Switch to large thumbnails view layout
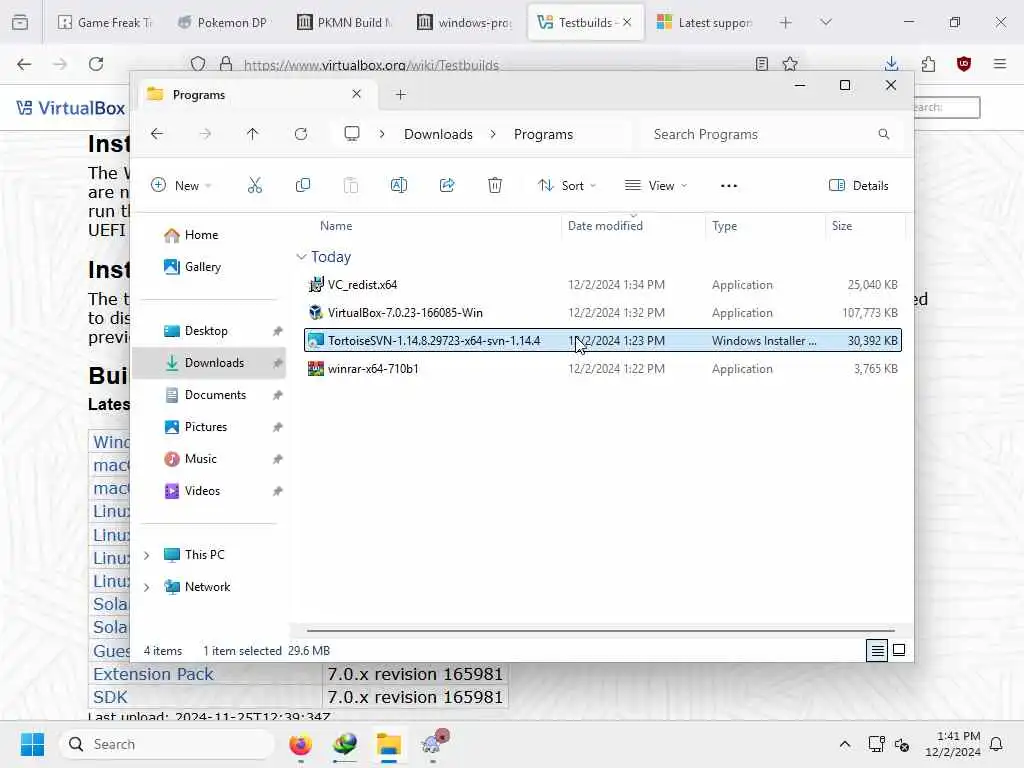Viewport: 1024px width, 768px height. pyautogui.click(x=899, y=650)
